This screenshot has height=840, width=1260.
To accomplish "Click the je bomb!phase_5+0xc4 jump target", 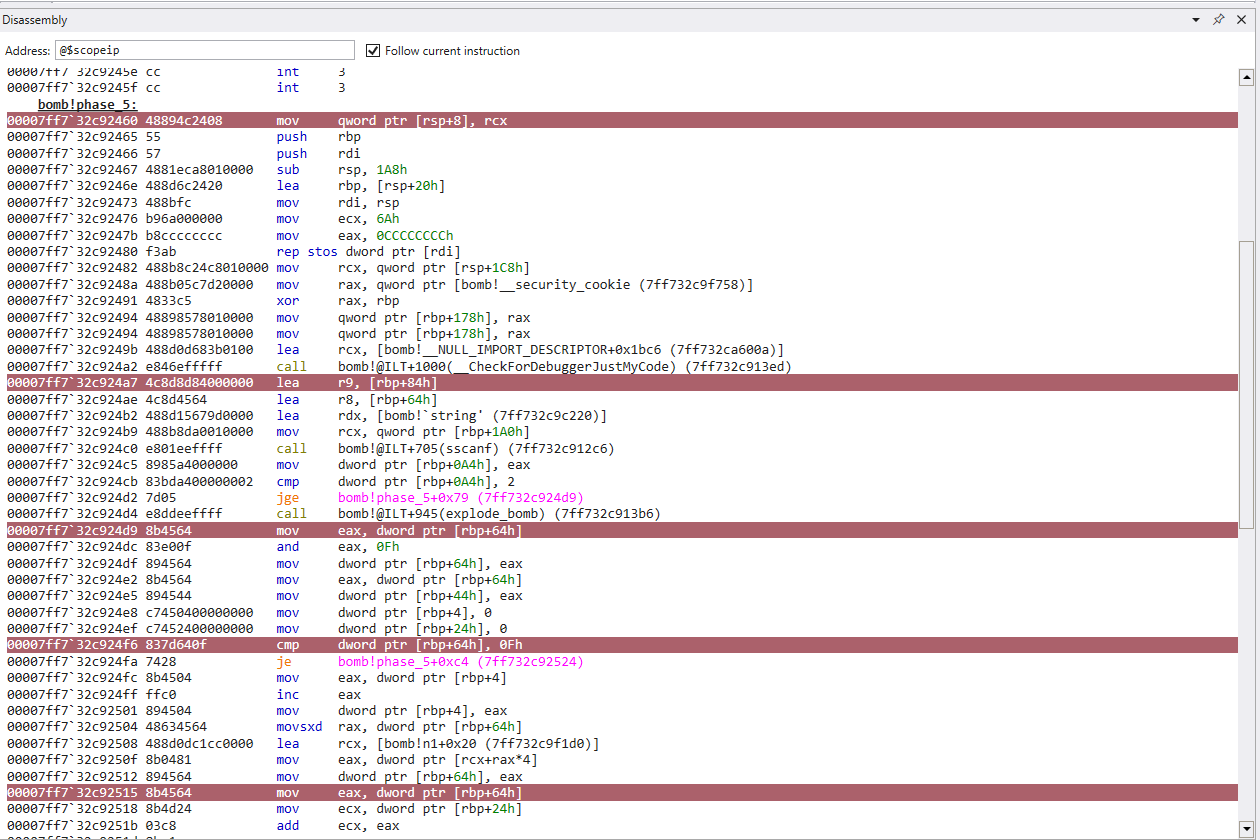I will click(460, 662).
